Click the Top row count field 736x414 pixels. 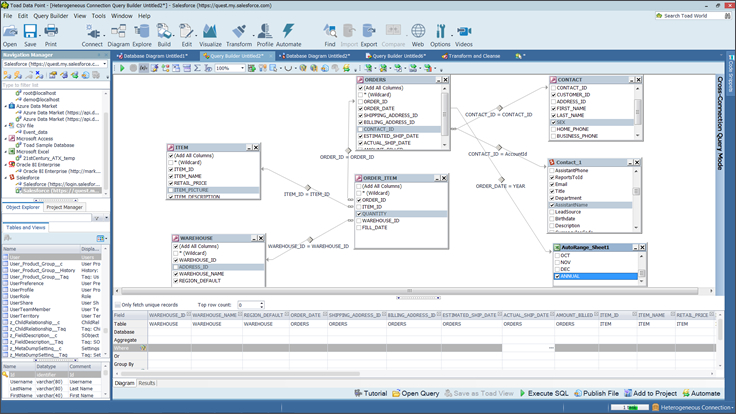click(x=248, y=305)
